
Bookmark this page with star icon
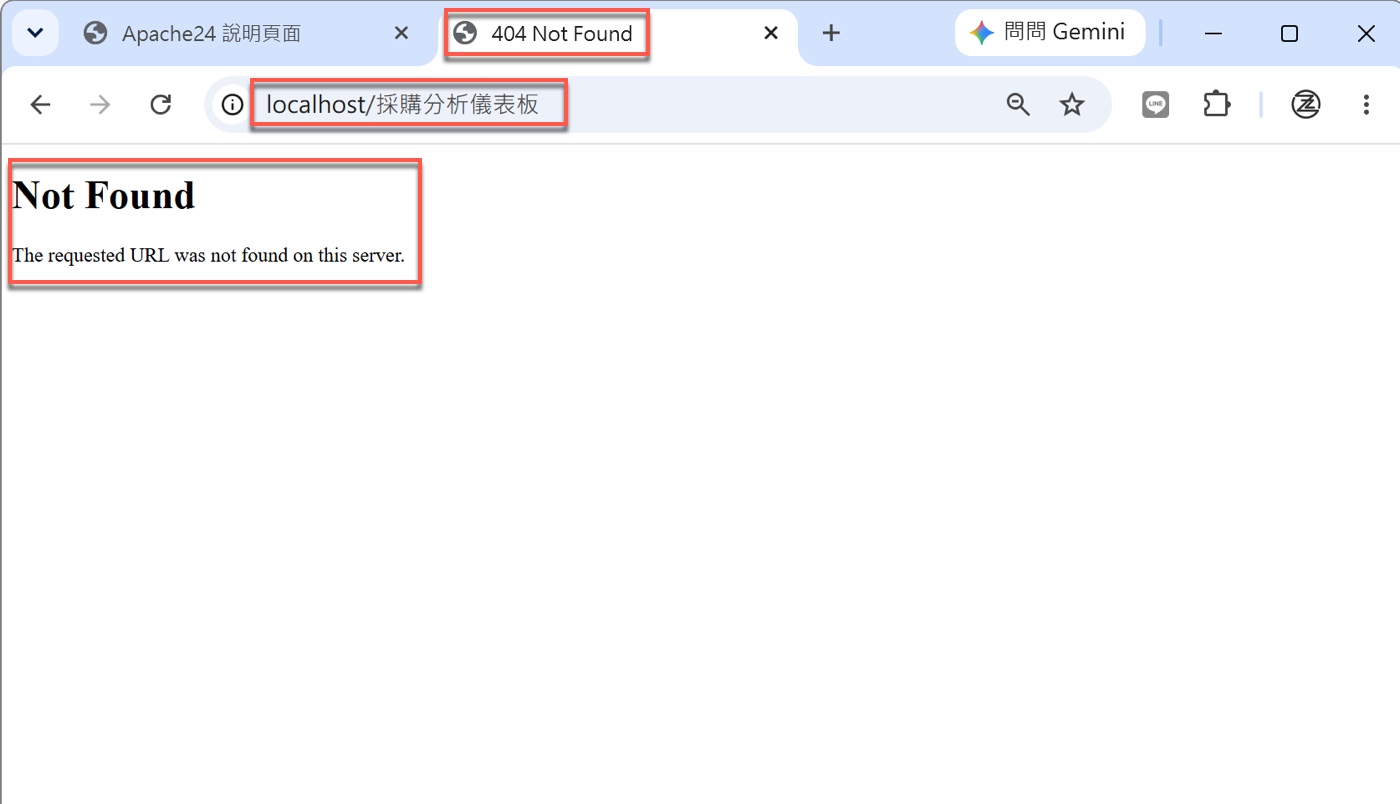point(1072,104)
